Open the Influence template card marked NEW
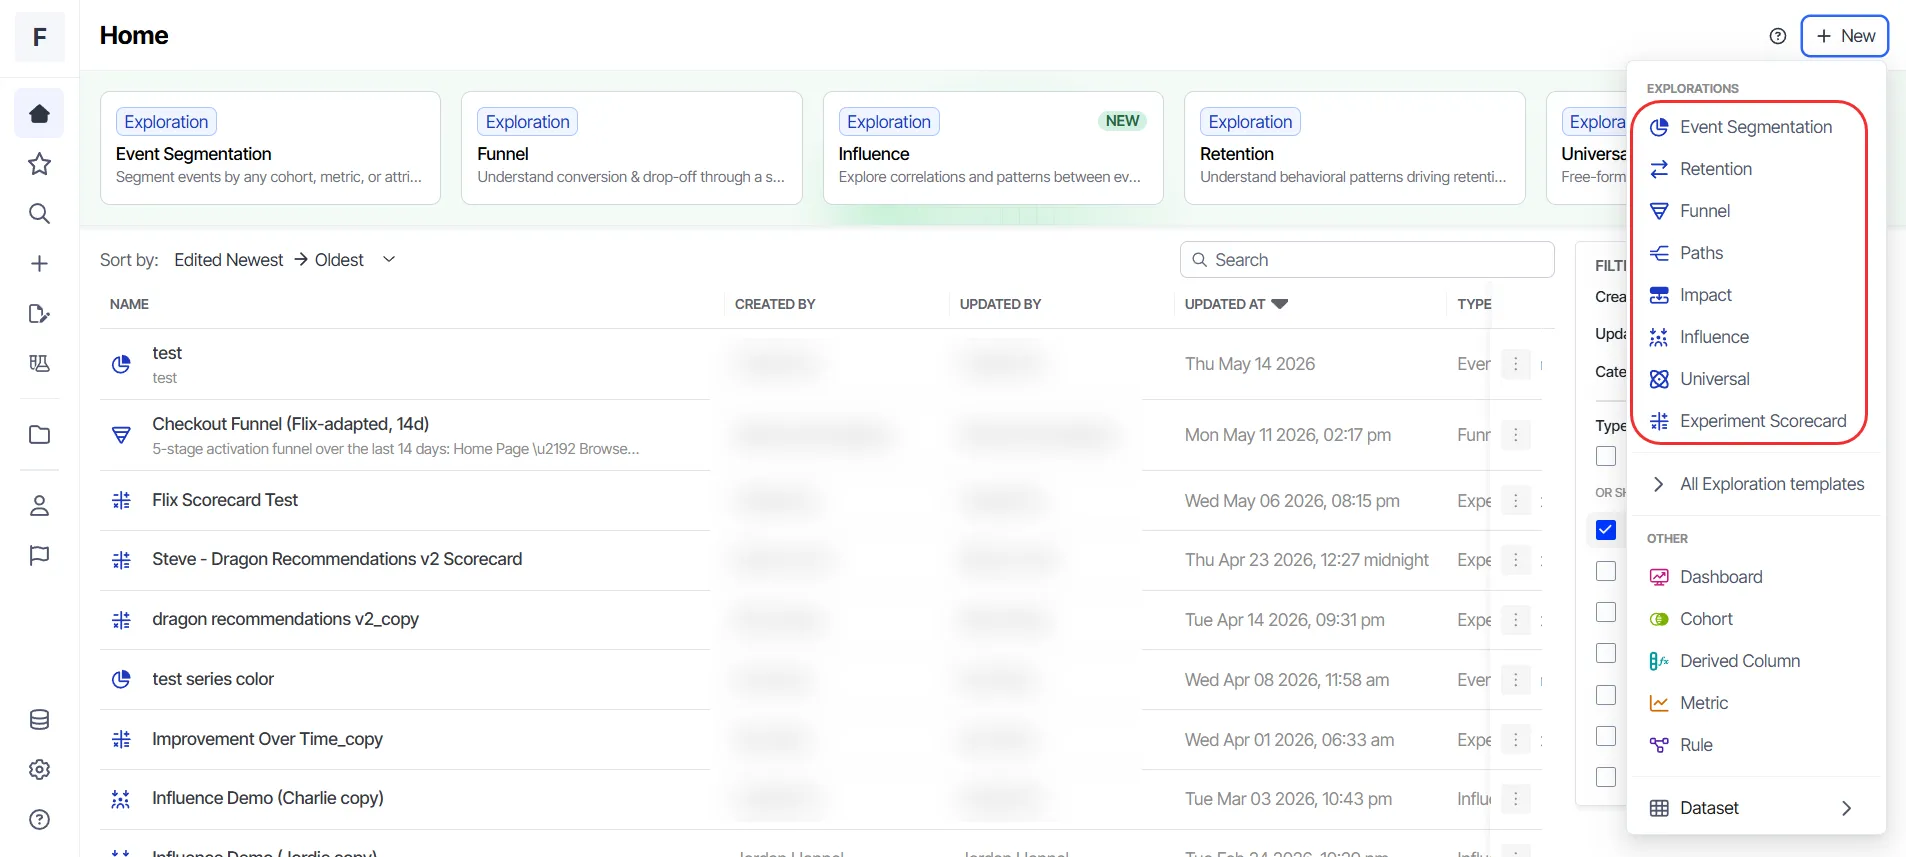 (x=993, y=148)
